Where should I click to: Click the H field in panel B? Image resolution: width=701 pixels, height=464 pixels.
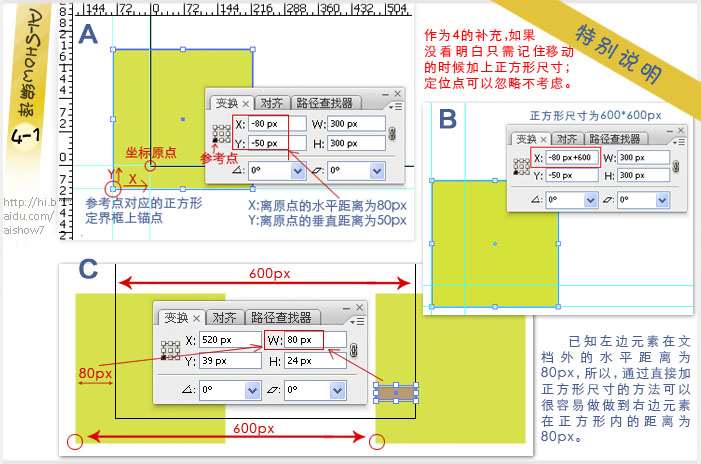point(643,175)
